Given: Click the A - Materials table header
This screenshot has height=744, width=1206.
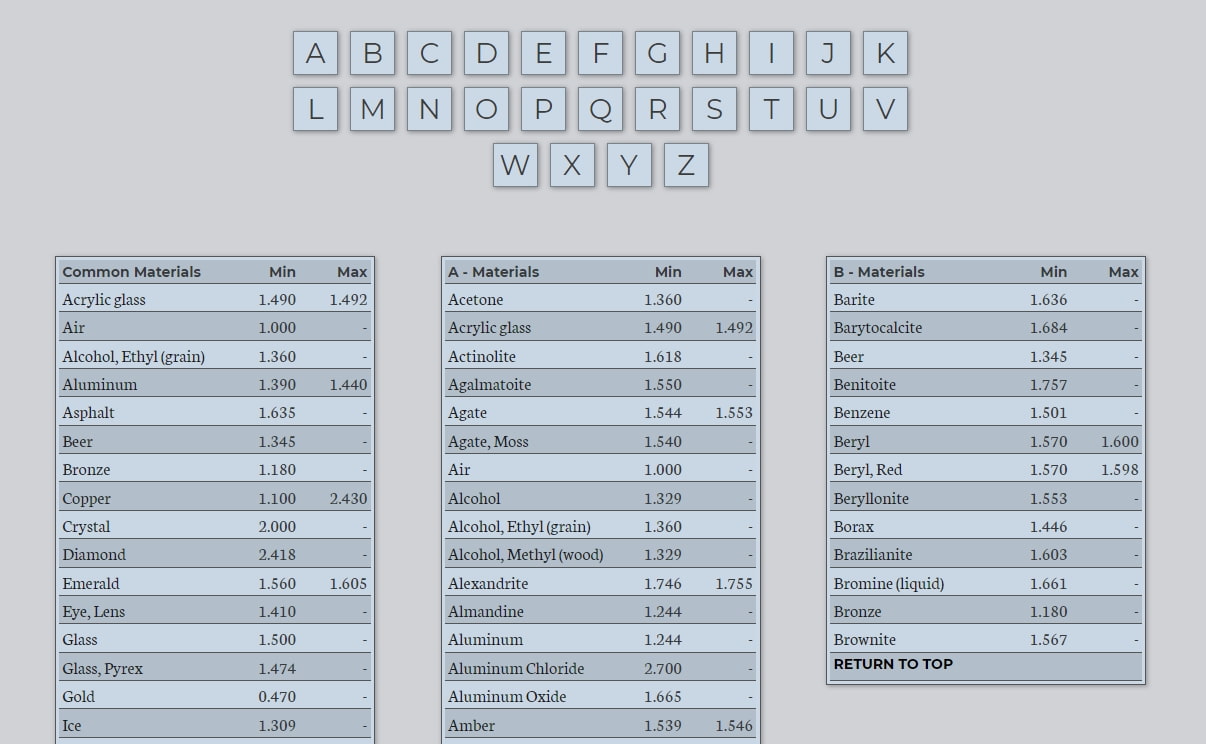Looking at the screenshot, I should 601,271.
